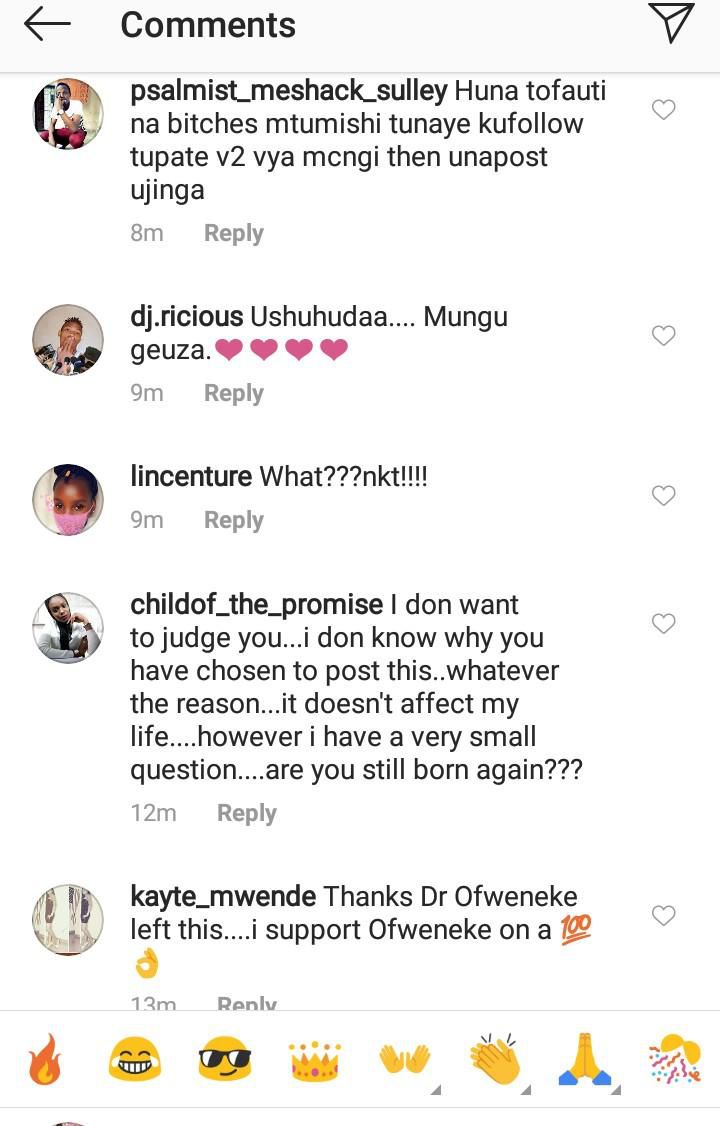
Task: Open kayte_mwende's profile avatar
Action: [x=68, y=919]
